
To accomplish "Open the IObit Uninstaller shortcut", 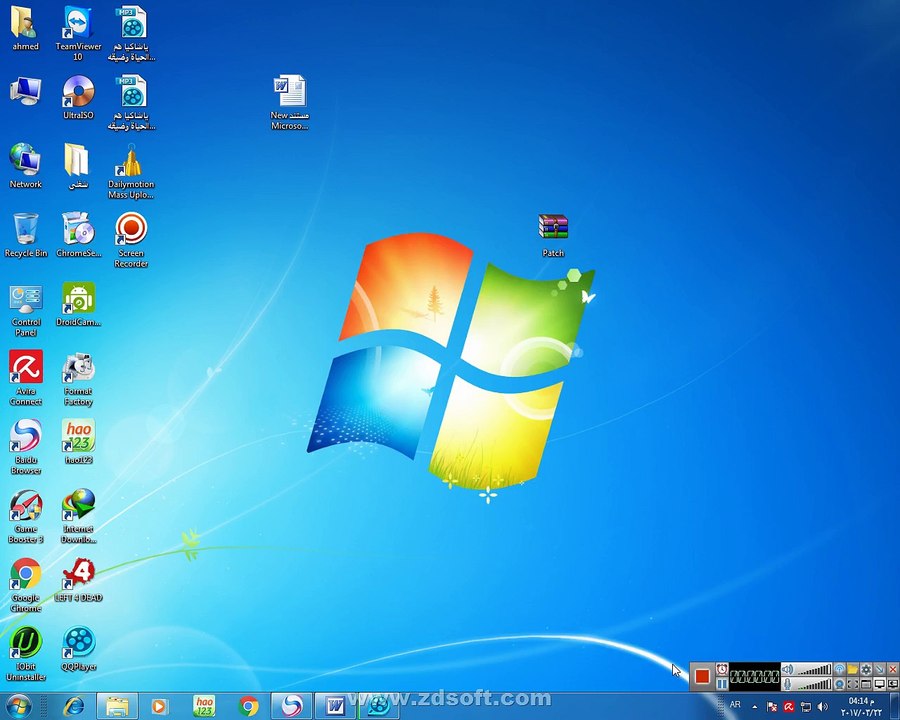I will click(25, 653).
